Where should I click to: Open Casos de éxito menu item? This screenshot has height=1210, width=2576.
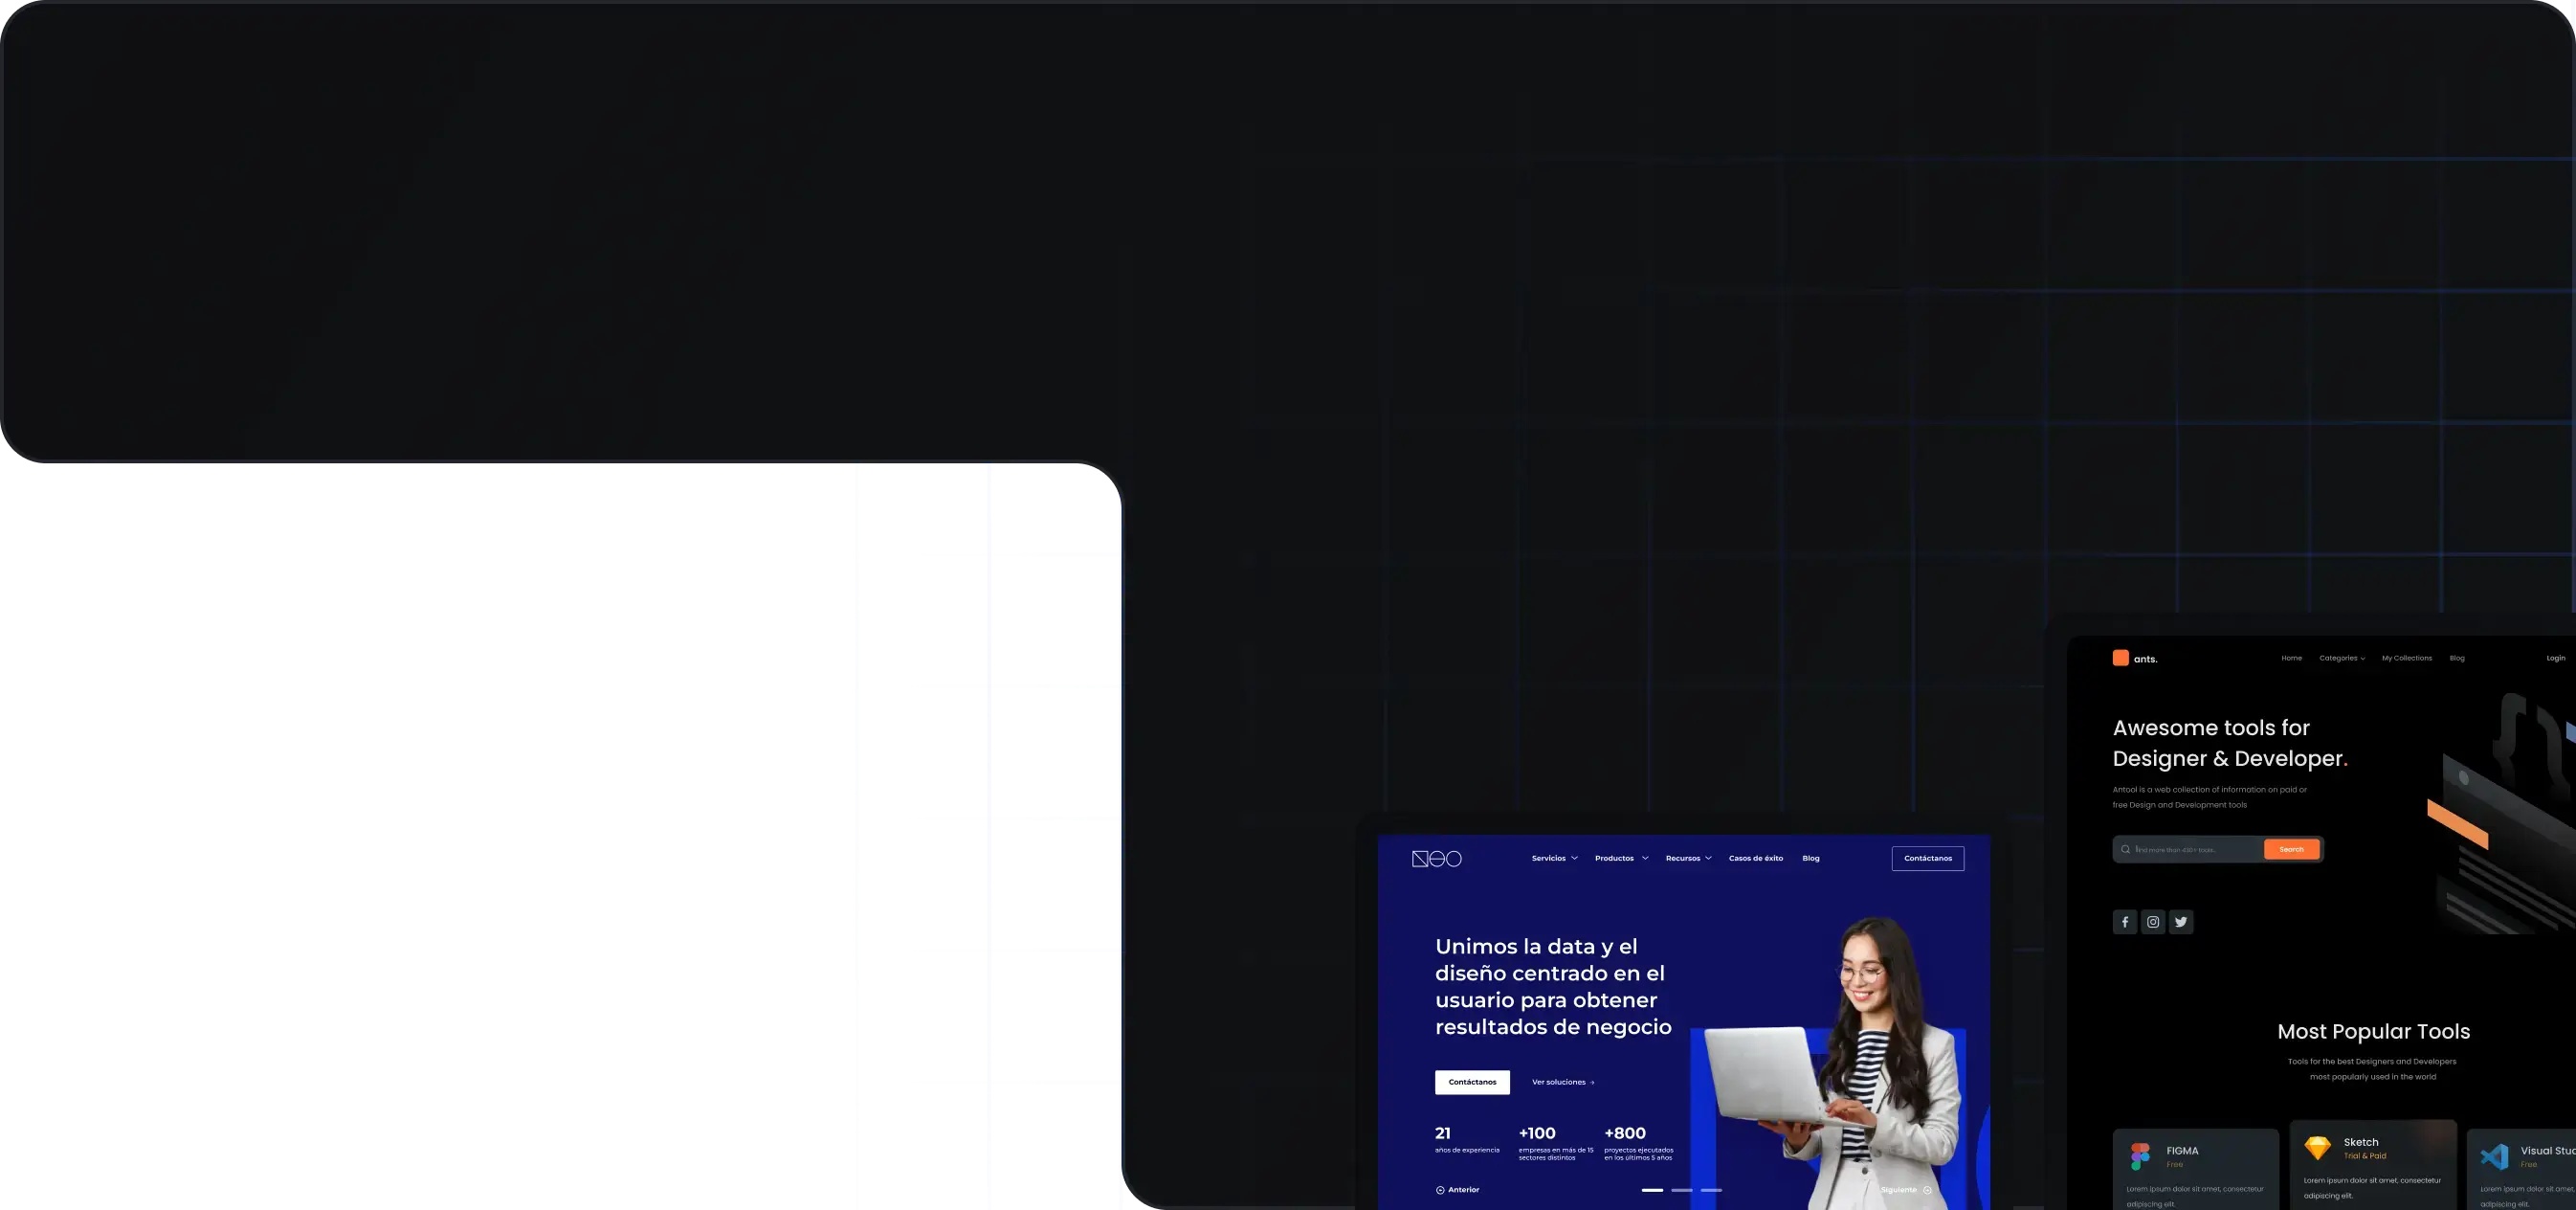click(1755, 858)
